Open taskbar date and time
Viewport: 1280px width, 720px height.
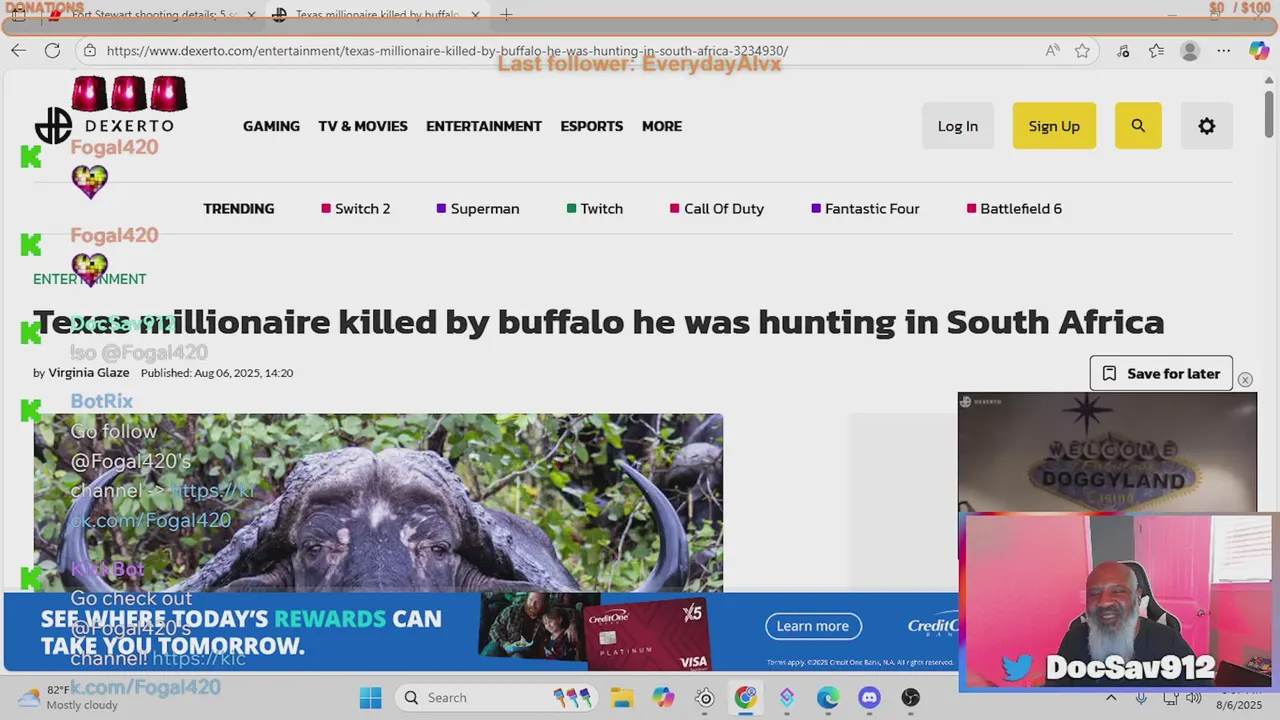(x=1237, y=698)
